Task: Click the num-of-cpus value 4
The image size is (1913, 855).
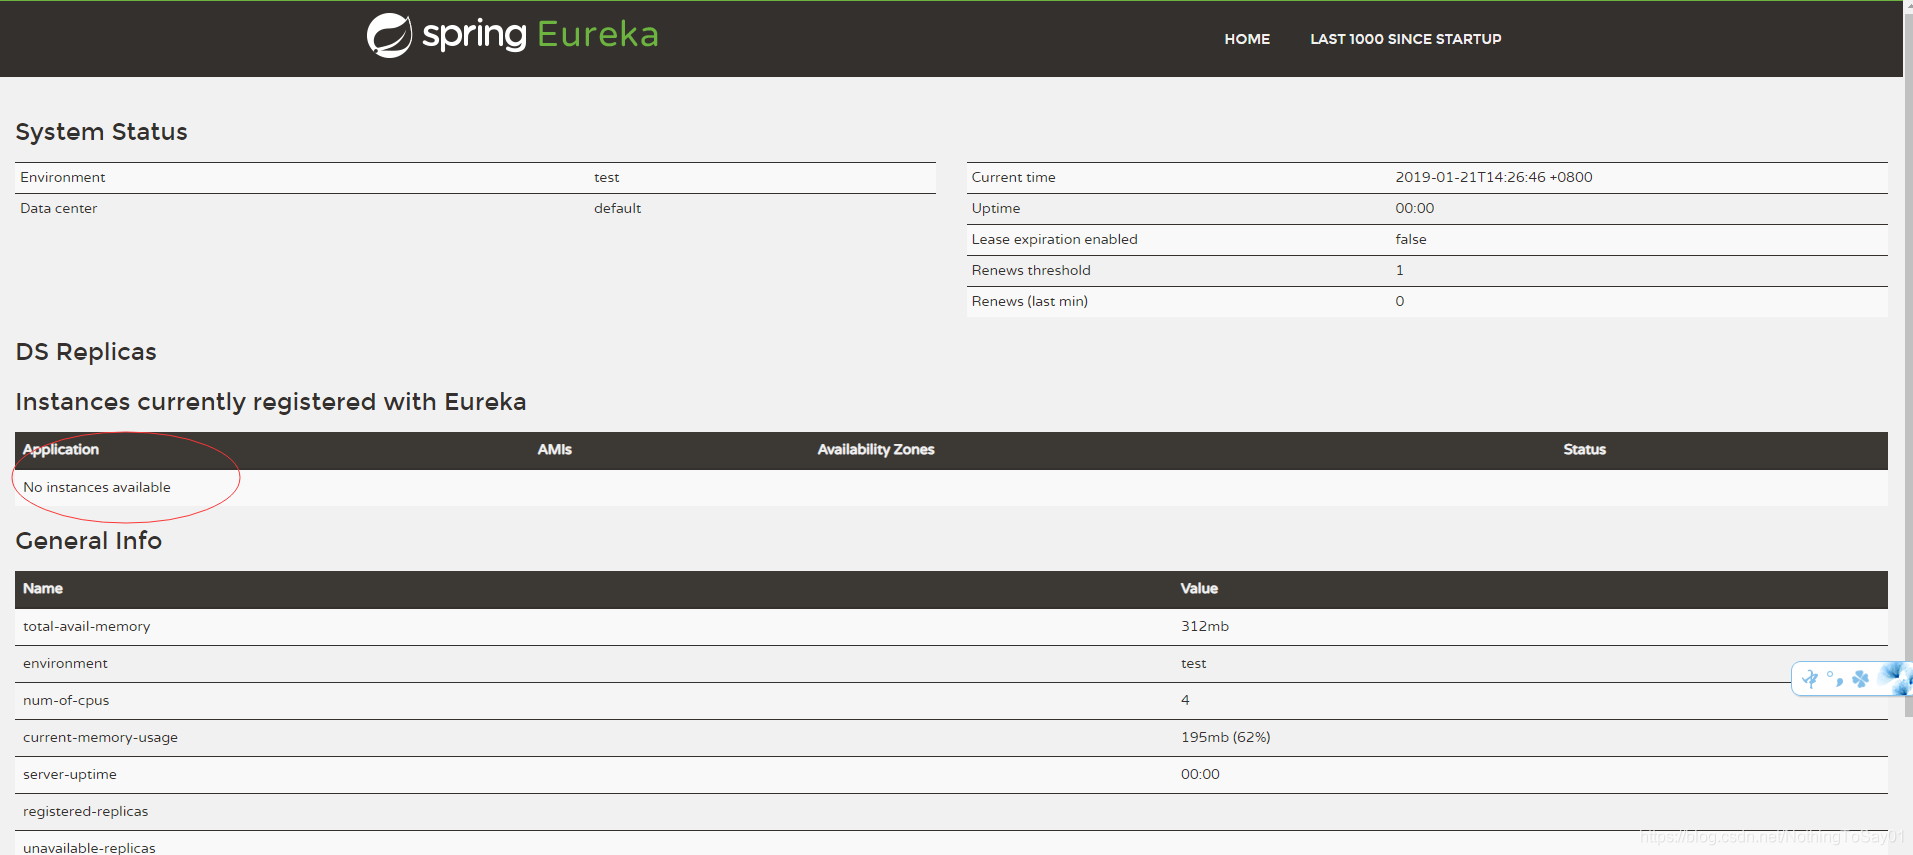Action: pyautogui.click(x=1185, y=700)
